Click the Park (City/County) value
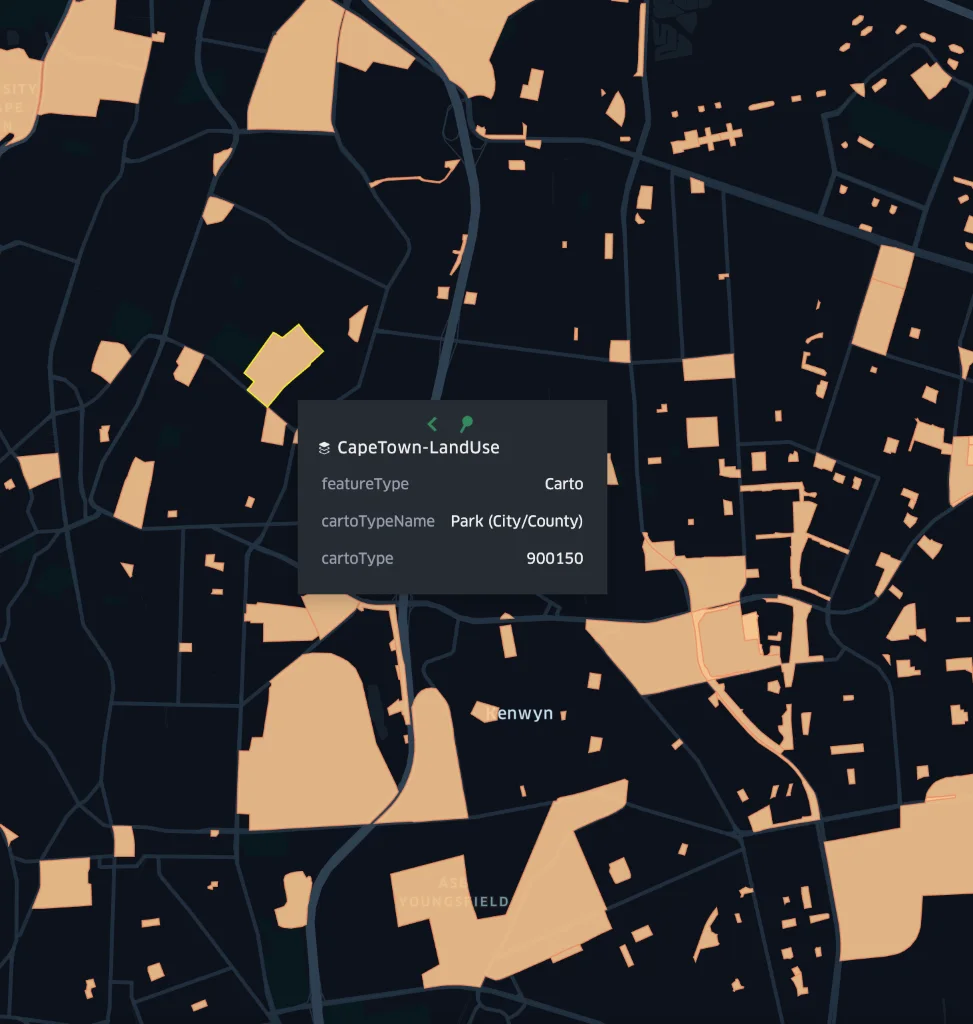This screenshot has height=1024, width=973. tap(519, 521)
